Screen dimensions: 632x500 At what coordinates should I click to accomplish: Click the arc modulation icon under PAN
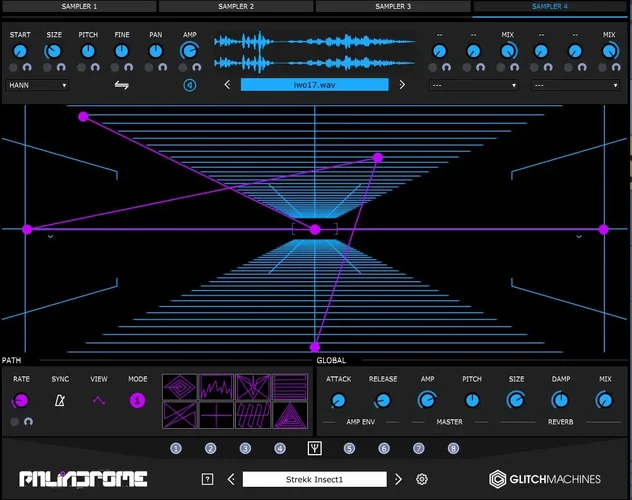click(x=162, y=67)
